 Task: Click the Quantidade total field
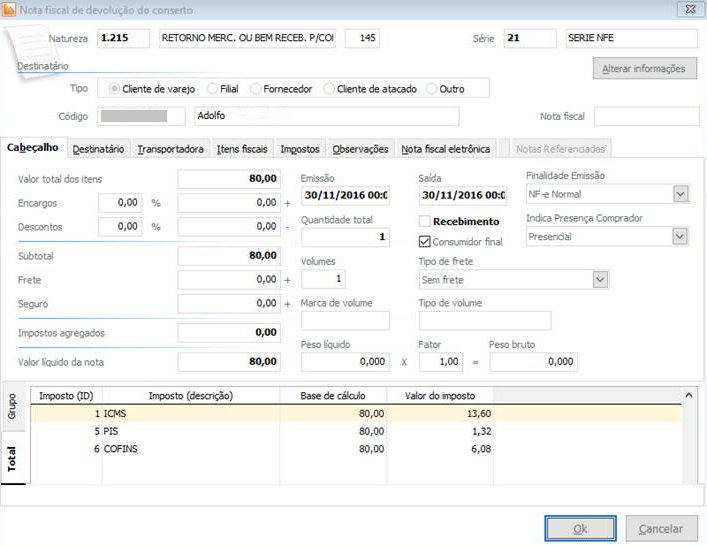click(x=345, y=237)
